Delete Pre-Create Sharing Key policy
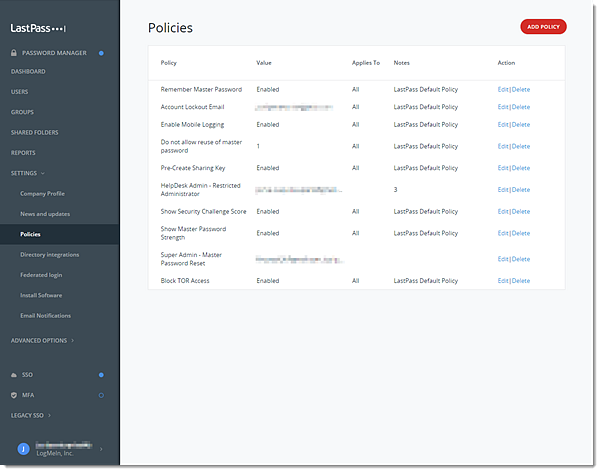The width and height of the screenshot is (597, 469). (521, 168)
